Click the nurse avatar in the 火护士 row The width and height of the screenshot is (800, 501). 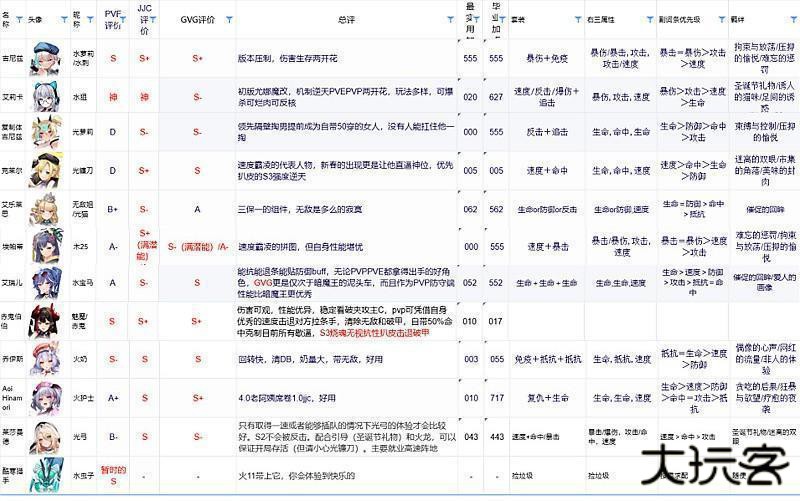click(x=47, y=398)
